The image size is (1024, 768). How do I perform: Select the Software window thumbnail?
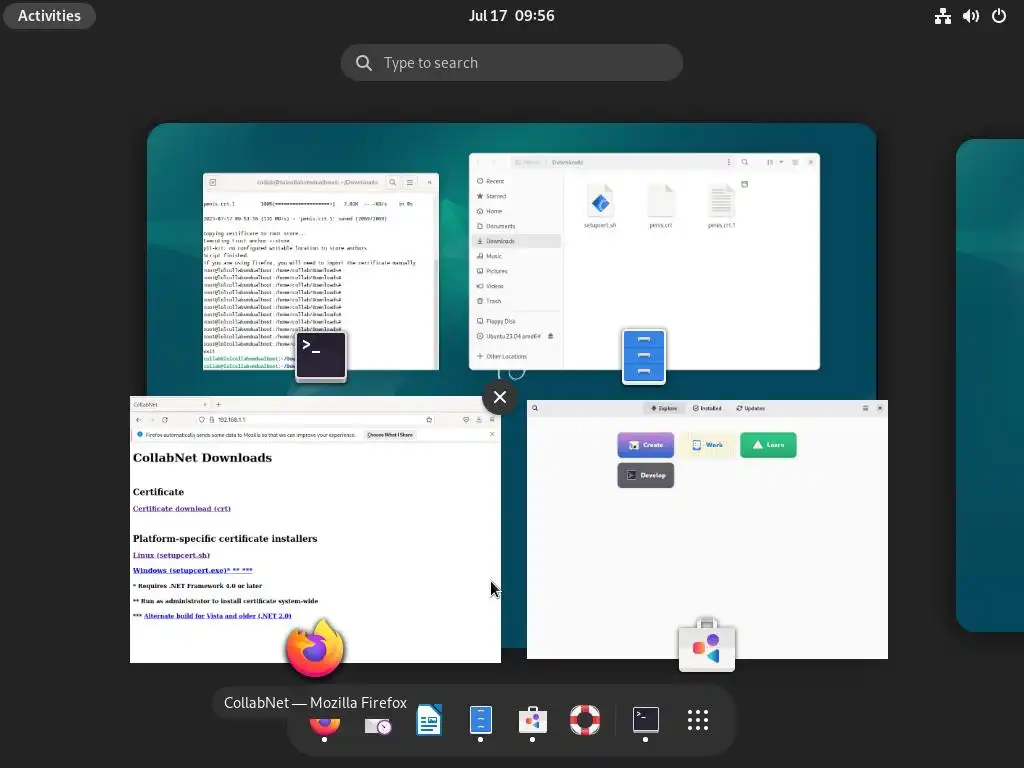707,529
